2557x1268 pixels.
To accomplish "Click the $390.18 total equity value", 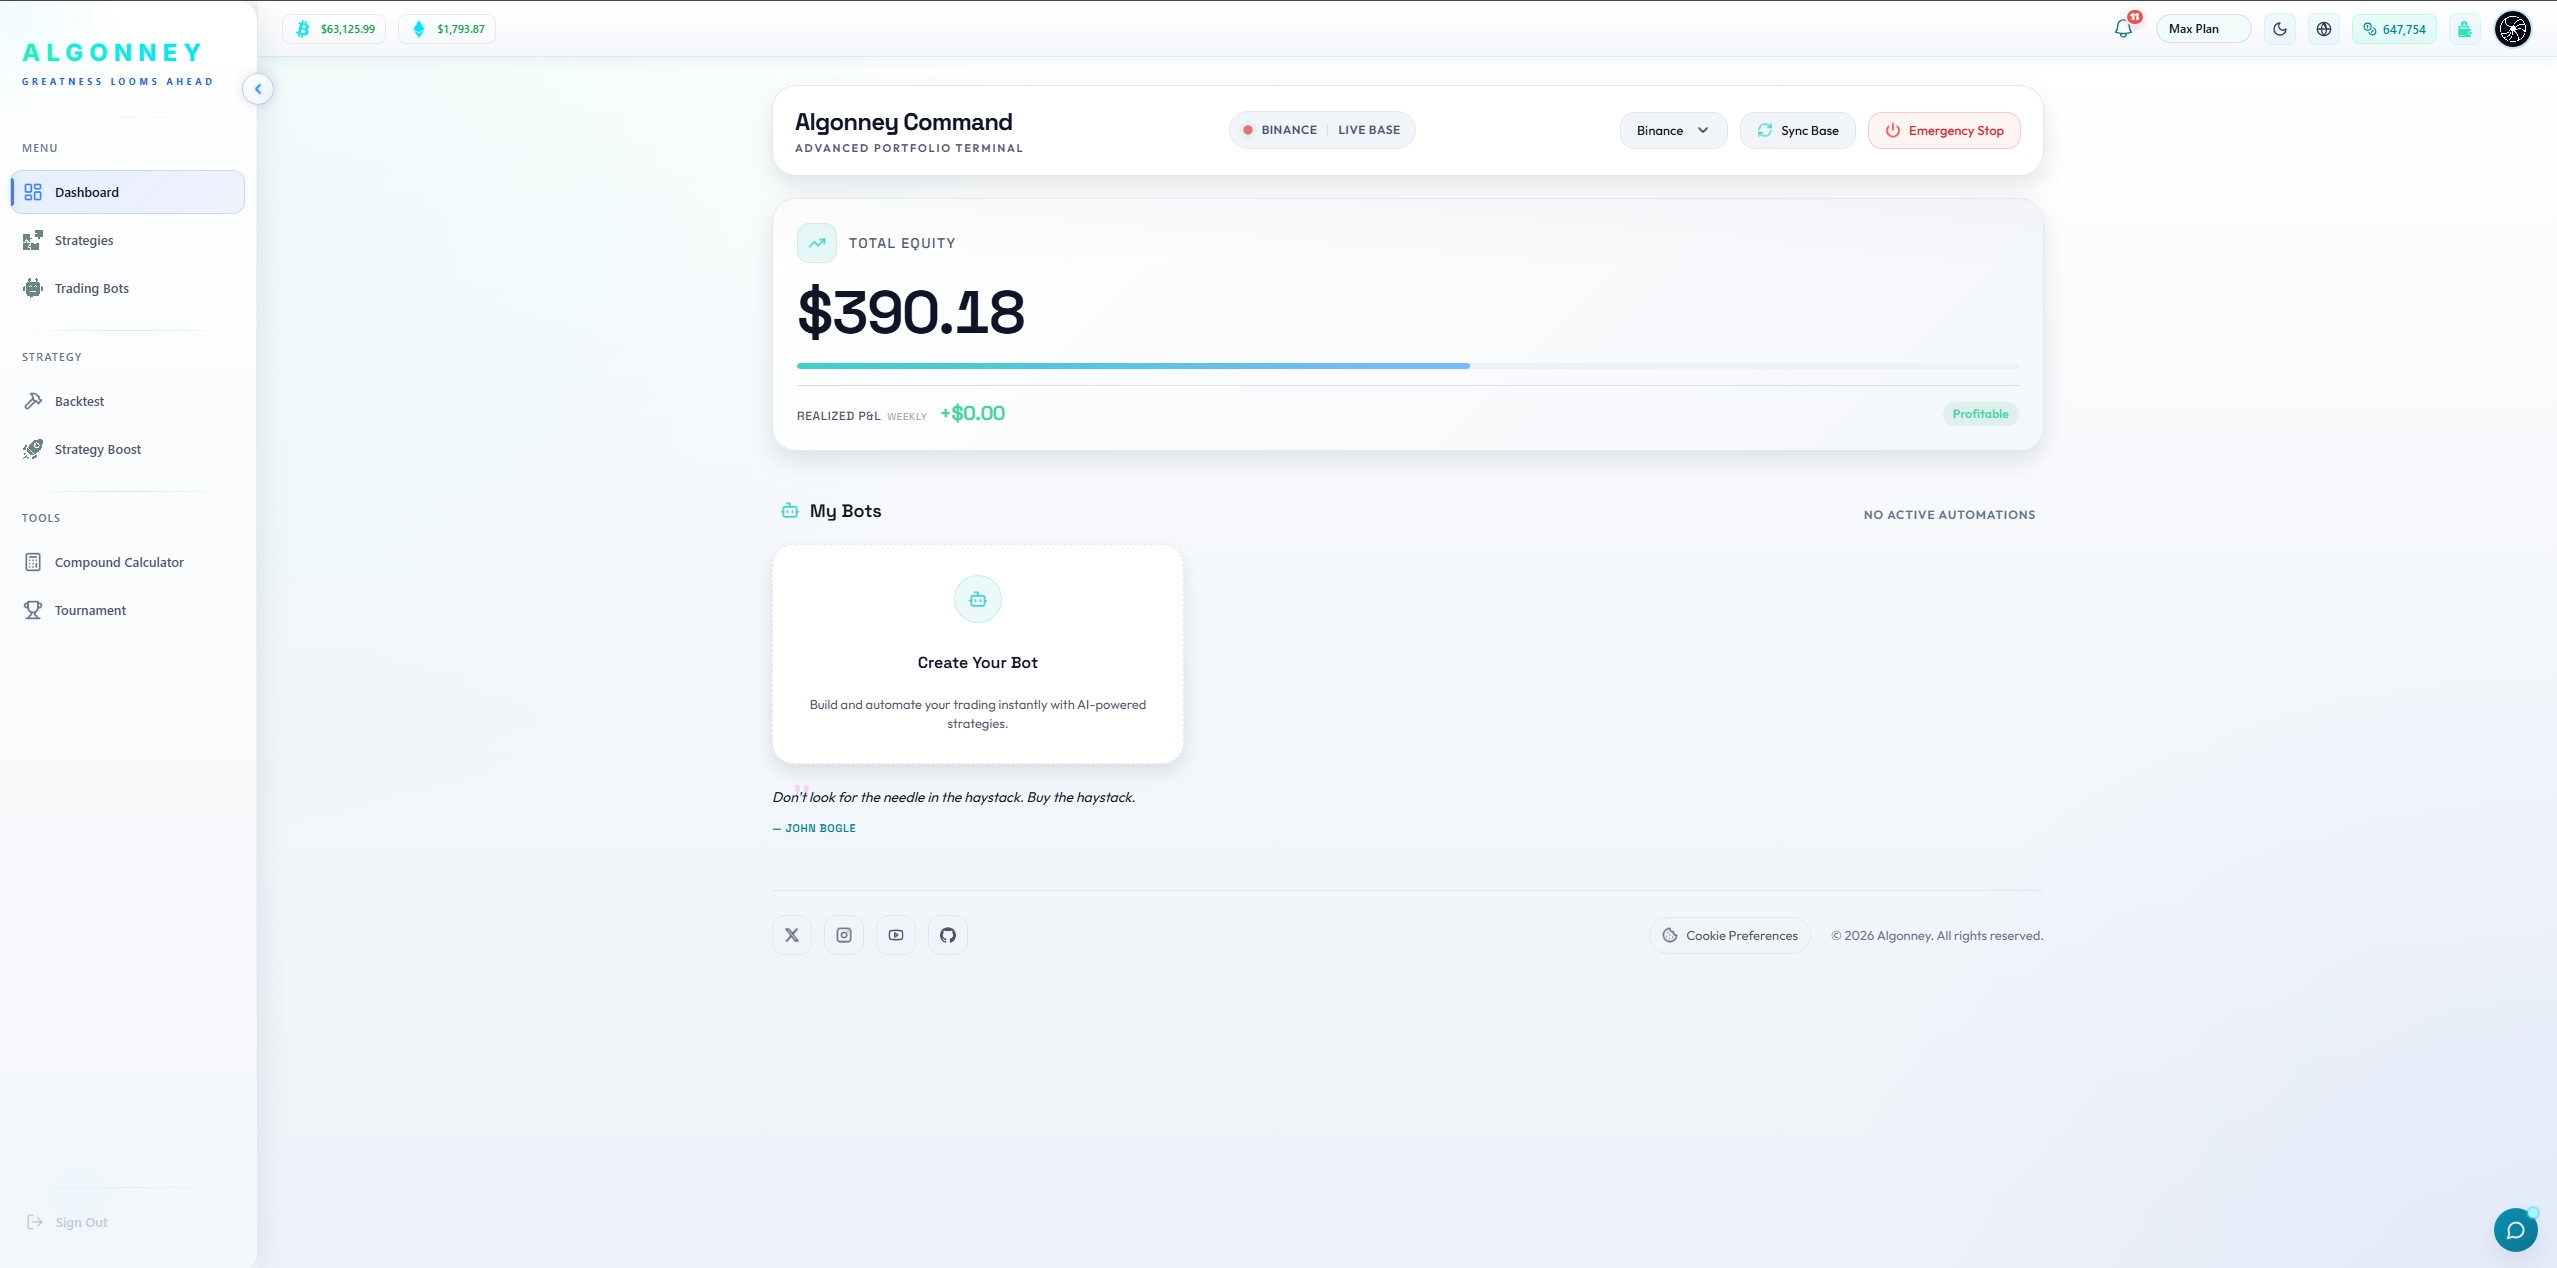I will tap(911, 312).
